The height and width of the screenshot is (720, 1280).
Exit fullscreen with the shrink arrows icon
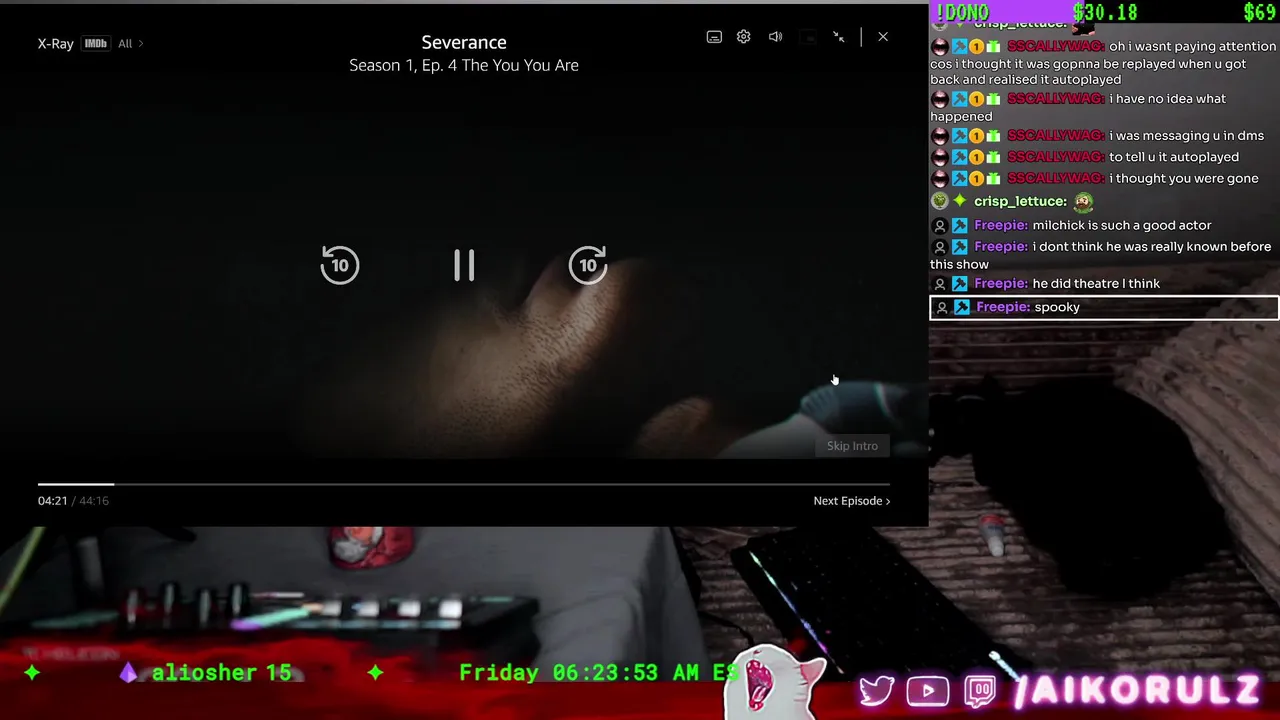pyautogui.click(x=839, y=37)
